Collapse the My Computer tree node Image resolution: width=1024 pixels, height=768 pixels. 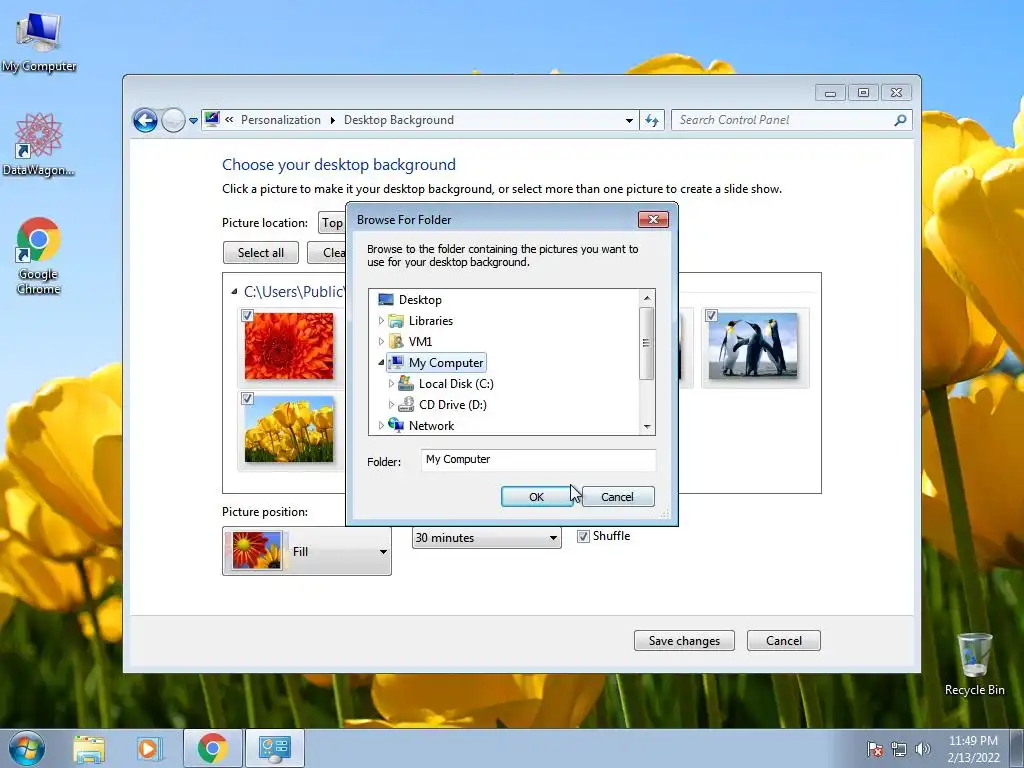pos(381,362)
